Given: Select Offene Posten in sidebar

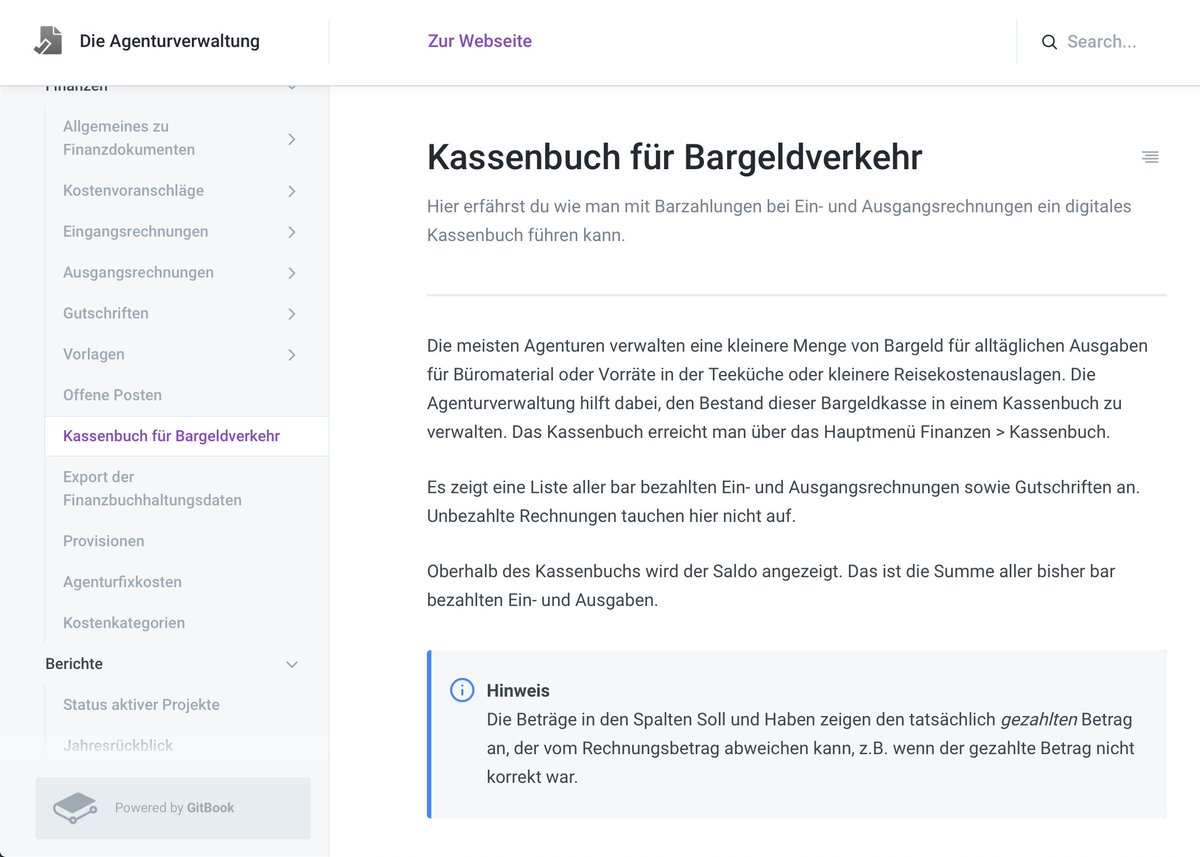Looking at the screenshot, I should [x=112, y=395].
